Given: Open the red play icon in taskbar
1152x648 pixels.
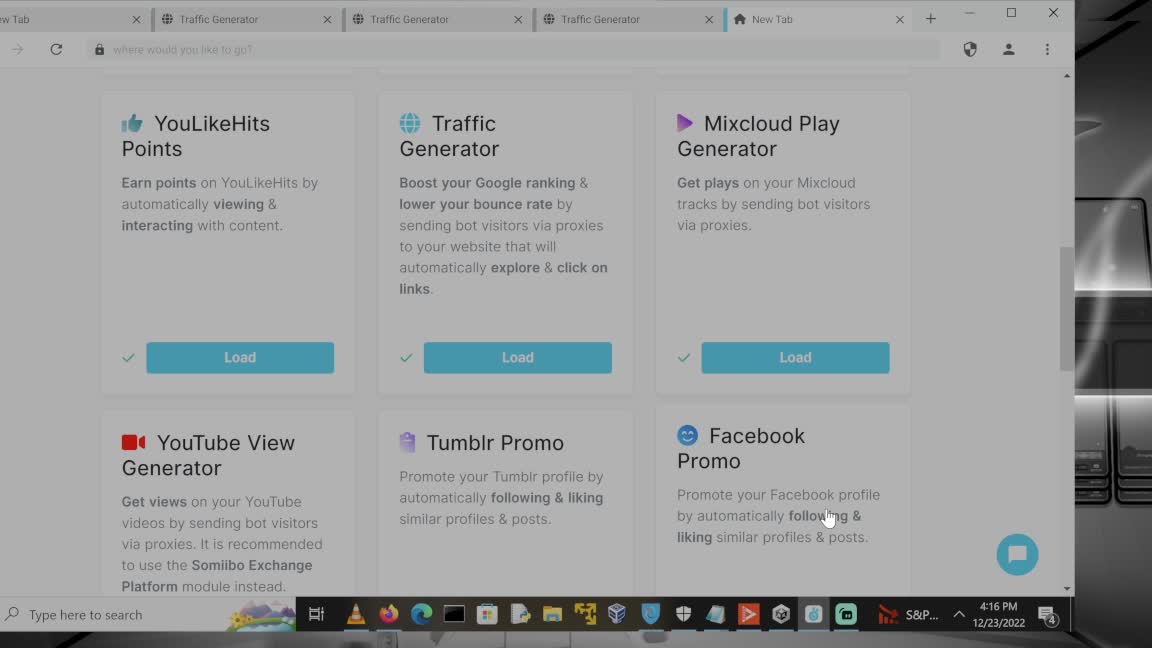Looking at the screenshot, I should pyautogui.click(x=748, y=613).
